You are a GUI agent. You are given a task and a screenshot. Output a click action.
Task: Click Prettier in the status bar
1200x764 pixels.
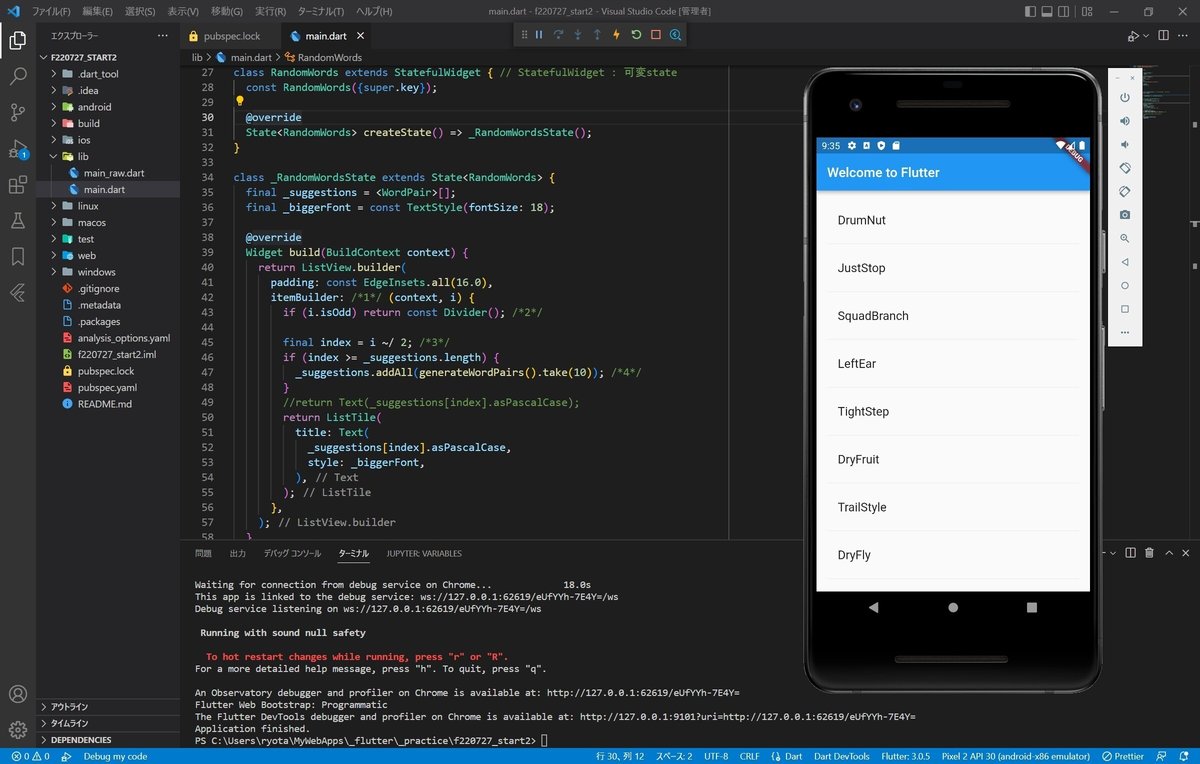click(1121, 756)
